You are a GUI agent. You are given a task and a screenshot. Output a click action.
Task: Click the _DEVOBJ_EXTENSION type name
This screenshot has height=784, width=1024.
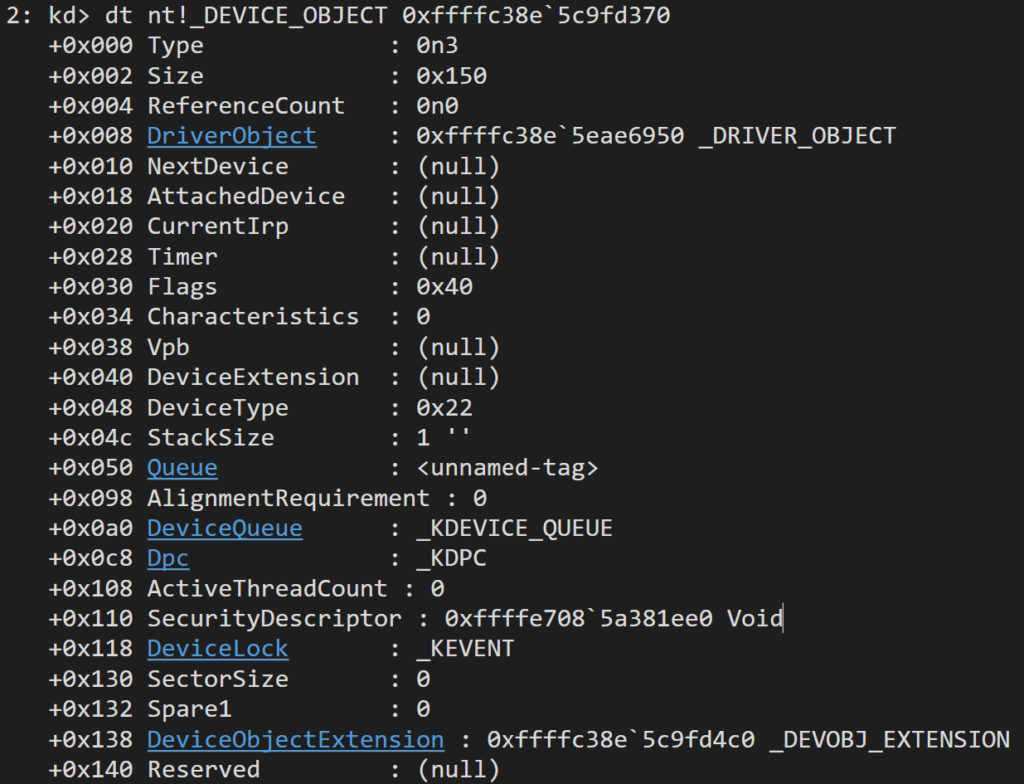tap(889, 740)
